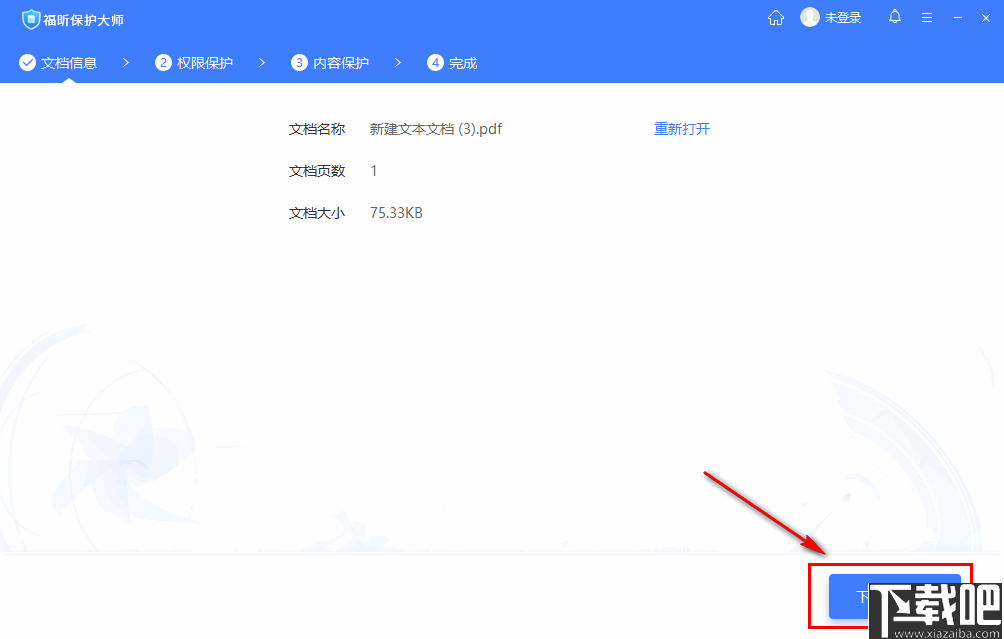Click chevron between 内容保护 and 完成
The width and height of the screenshot is (1004, 639).
(x=397, y=62)
